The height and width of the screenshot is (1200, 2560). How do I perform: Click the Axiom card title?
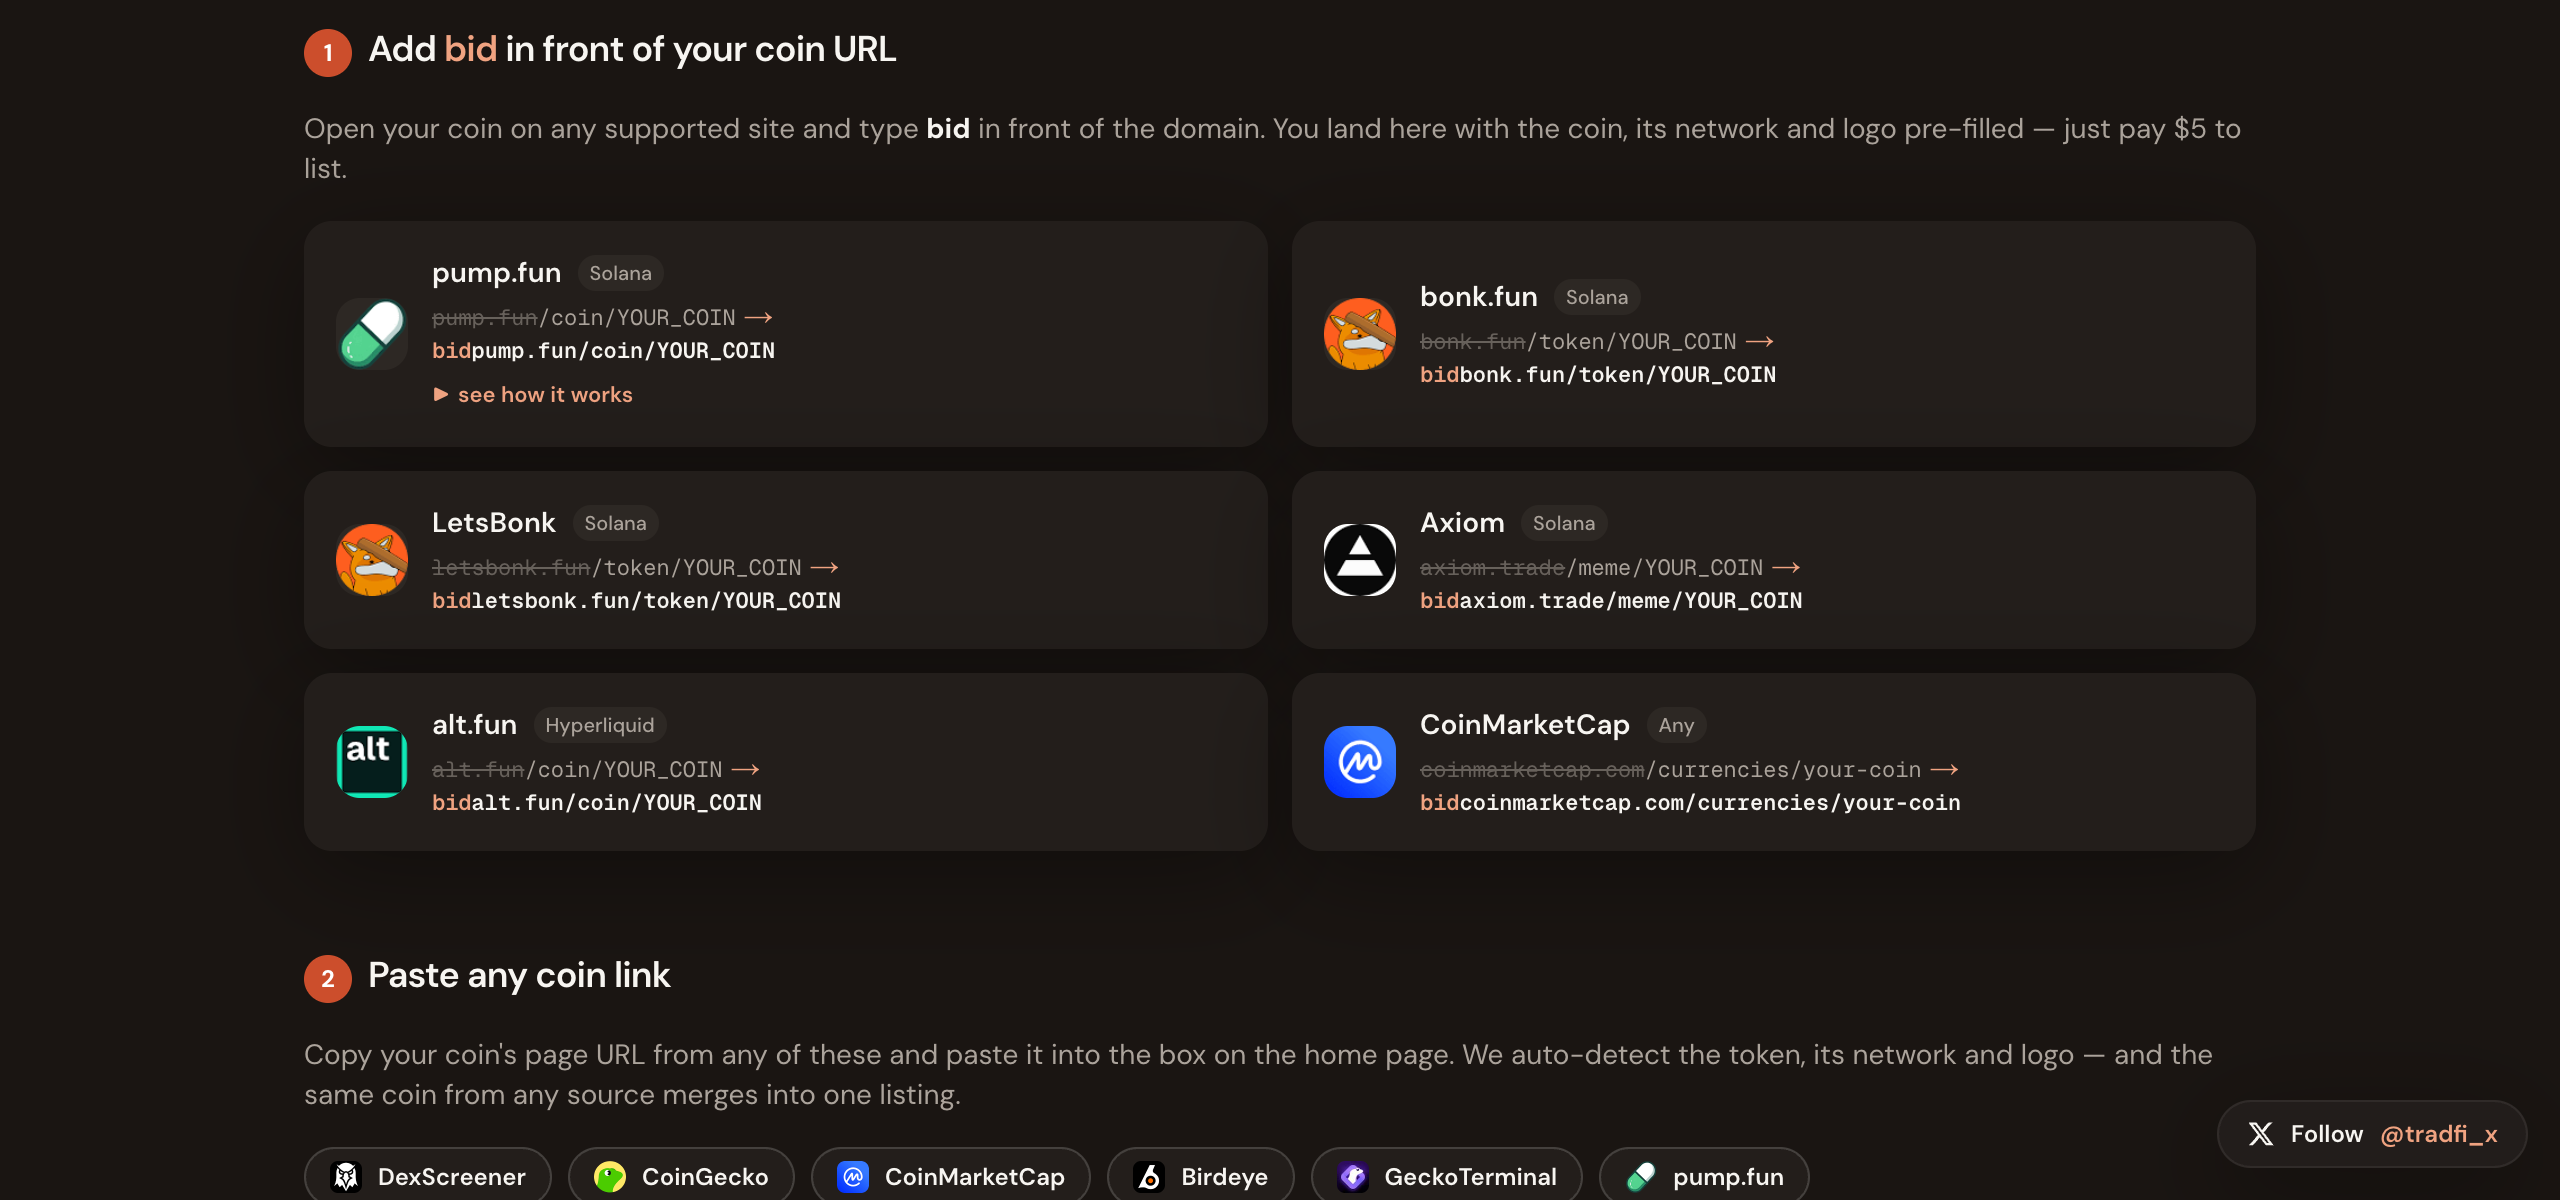click(1462, 523)
